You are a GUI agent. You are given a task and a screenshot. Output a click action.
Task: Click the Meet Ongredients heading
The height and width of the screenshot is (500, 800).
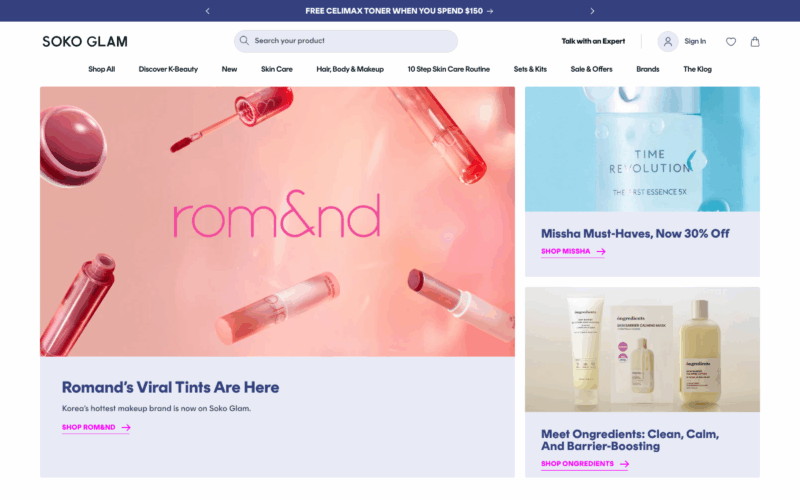point(630,440)
